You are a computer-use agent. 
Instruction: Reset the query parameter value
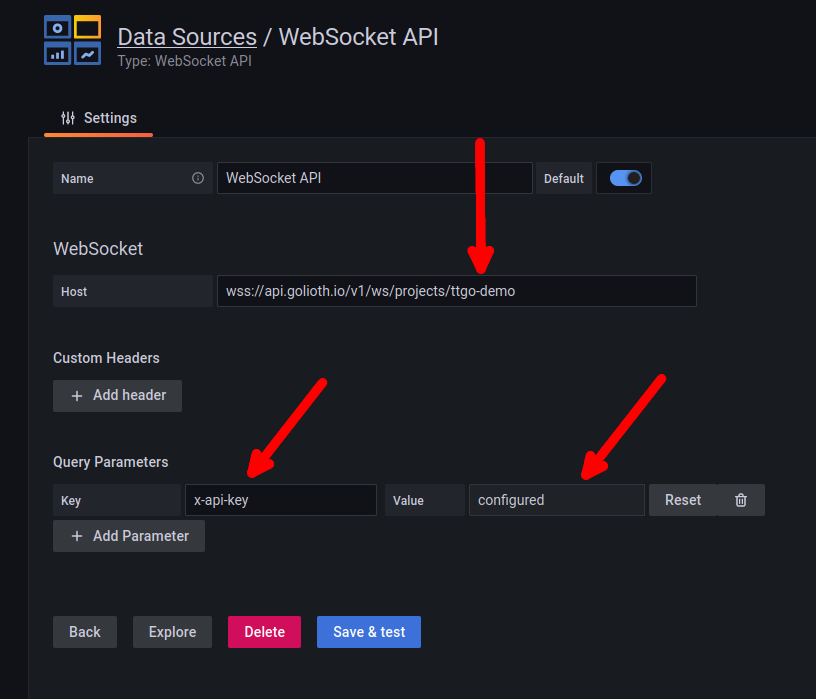(x=683, y=499)
